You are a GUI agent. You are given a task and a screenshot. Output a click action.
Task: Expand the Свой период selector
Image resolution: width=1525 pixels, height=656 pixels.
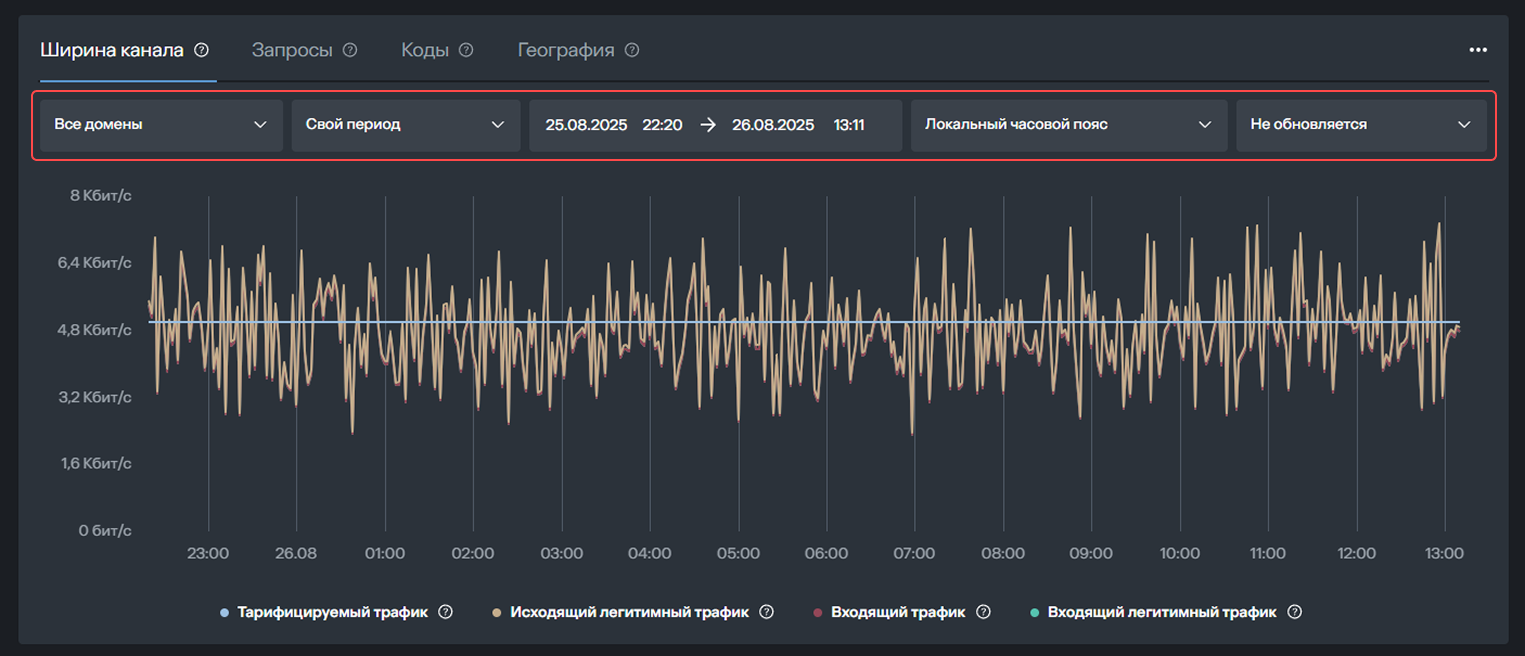pyautogui.click(x=405, y=124)
